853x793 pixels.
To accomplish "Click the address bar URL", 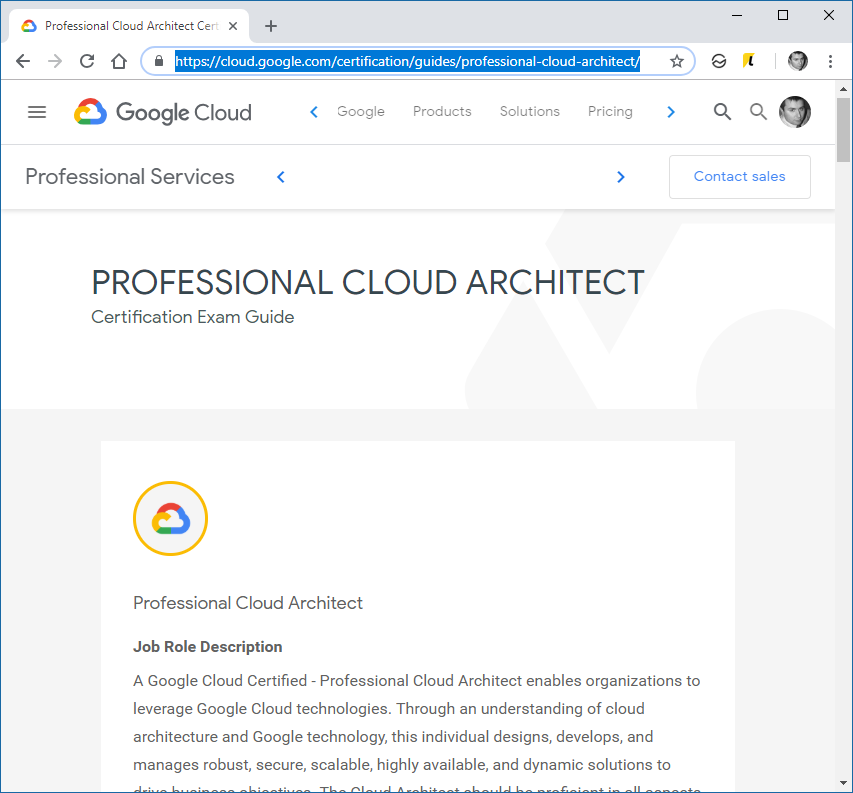I will point(407,61).
